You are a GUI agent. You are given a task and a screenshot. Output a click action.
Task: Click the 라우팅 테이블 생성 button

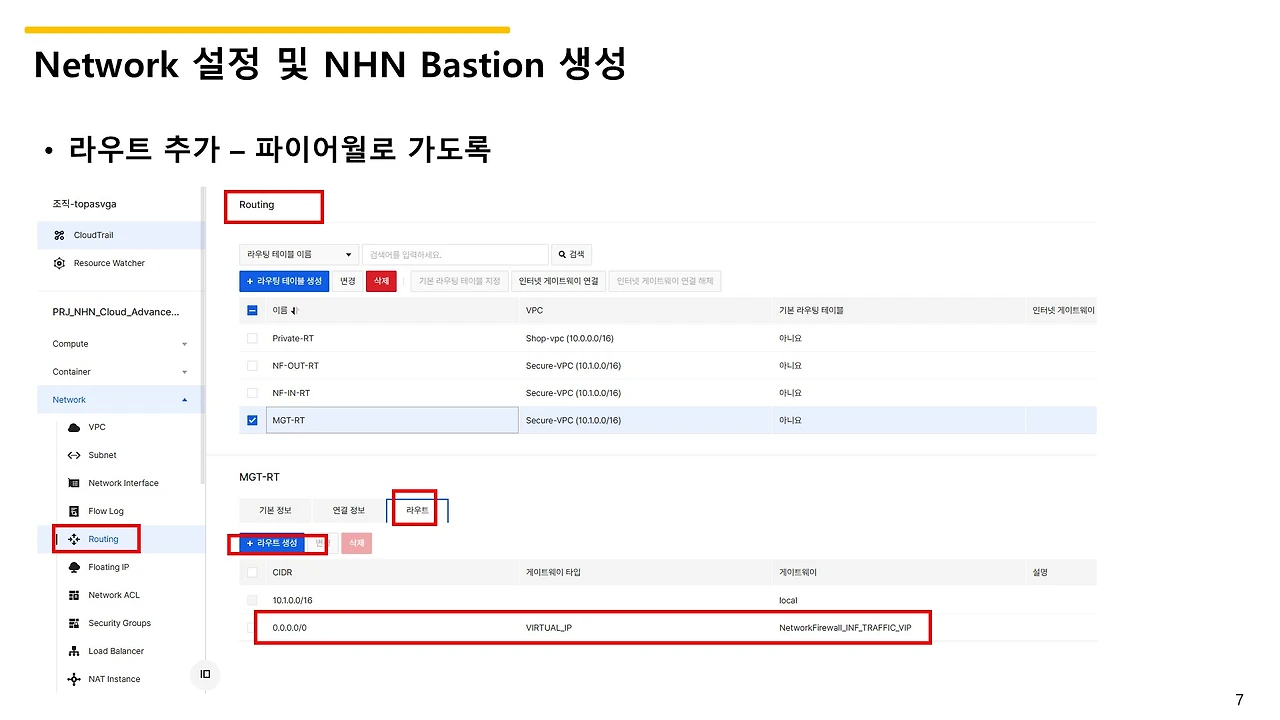pyautogui.click(x=284, y=282)
